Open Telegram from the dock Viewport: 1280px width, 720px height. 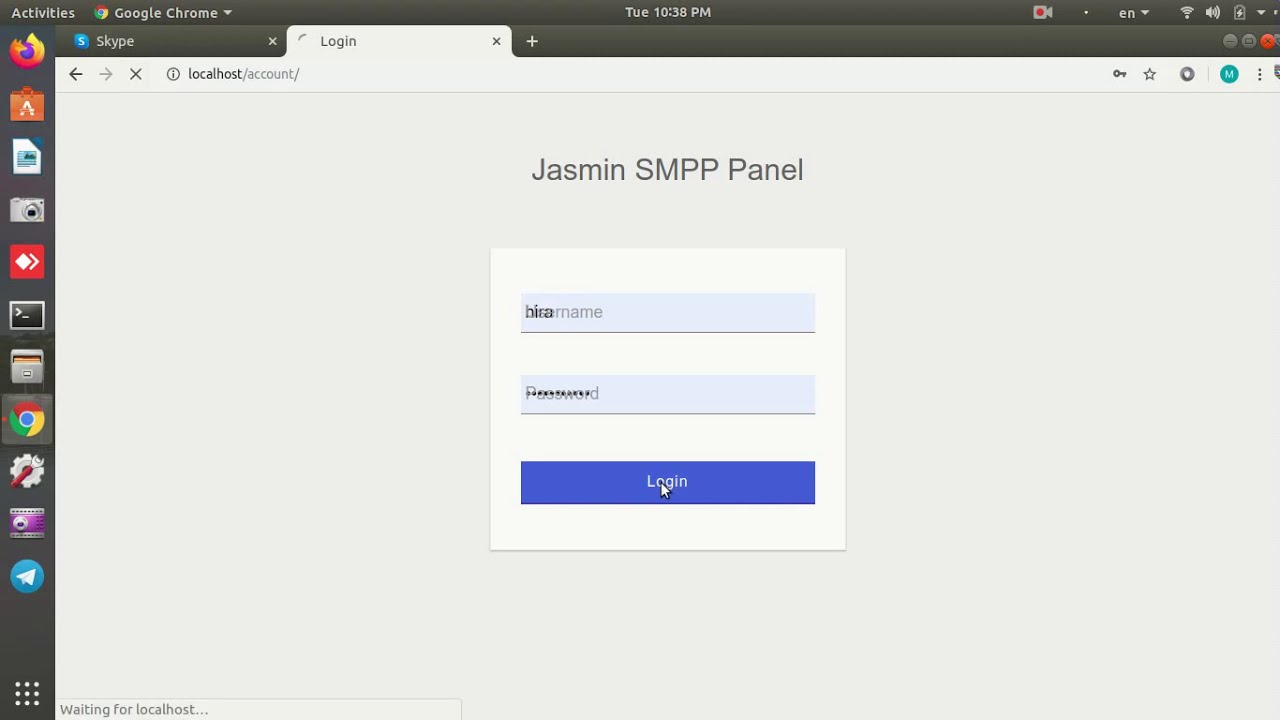pos(27,577)
